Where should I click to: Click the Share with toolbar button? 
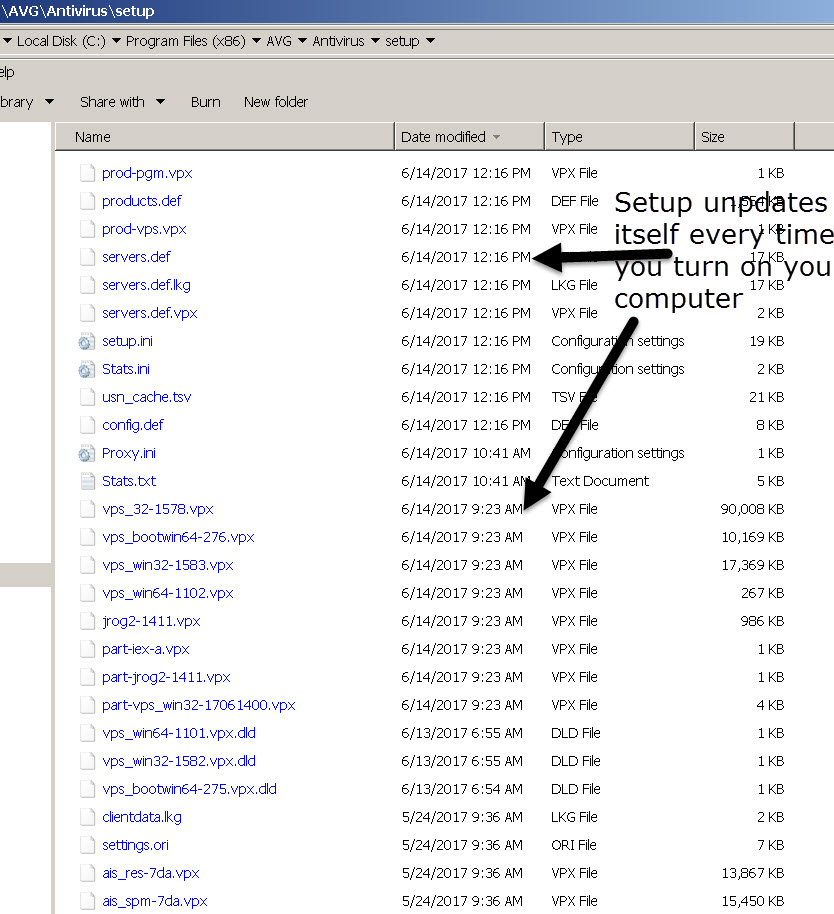pyautogui.click(x=112, y=102)
